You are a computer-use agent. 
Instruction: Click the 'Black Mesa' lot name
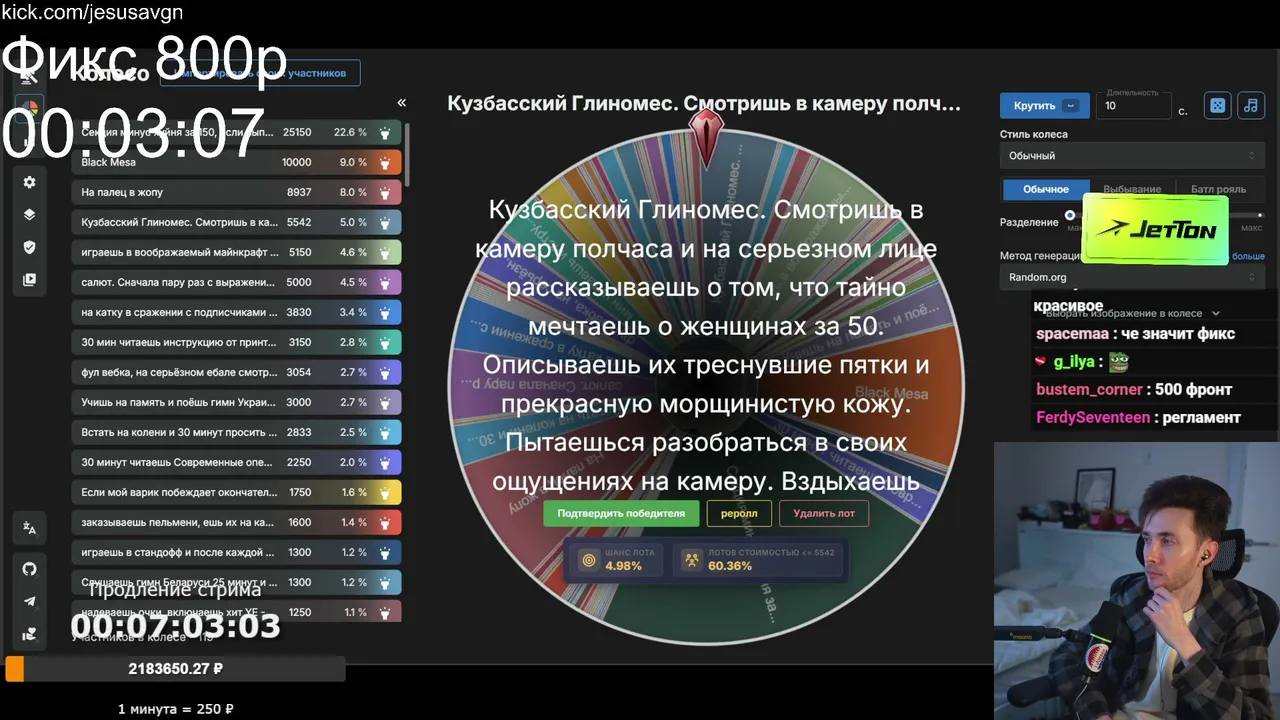109,162
